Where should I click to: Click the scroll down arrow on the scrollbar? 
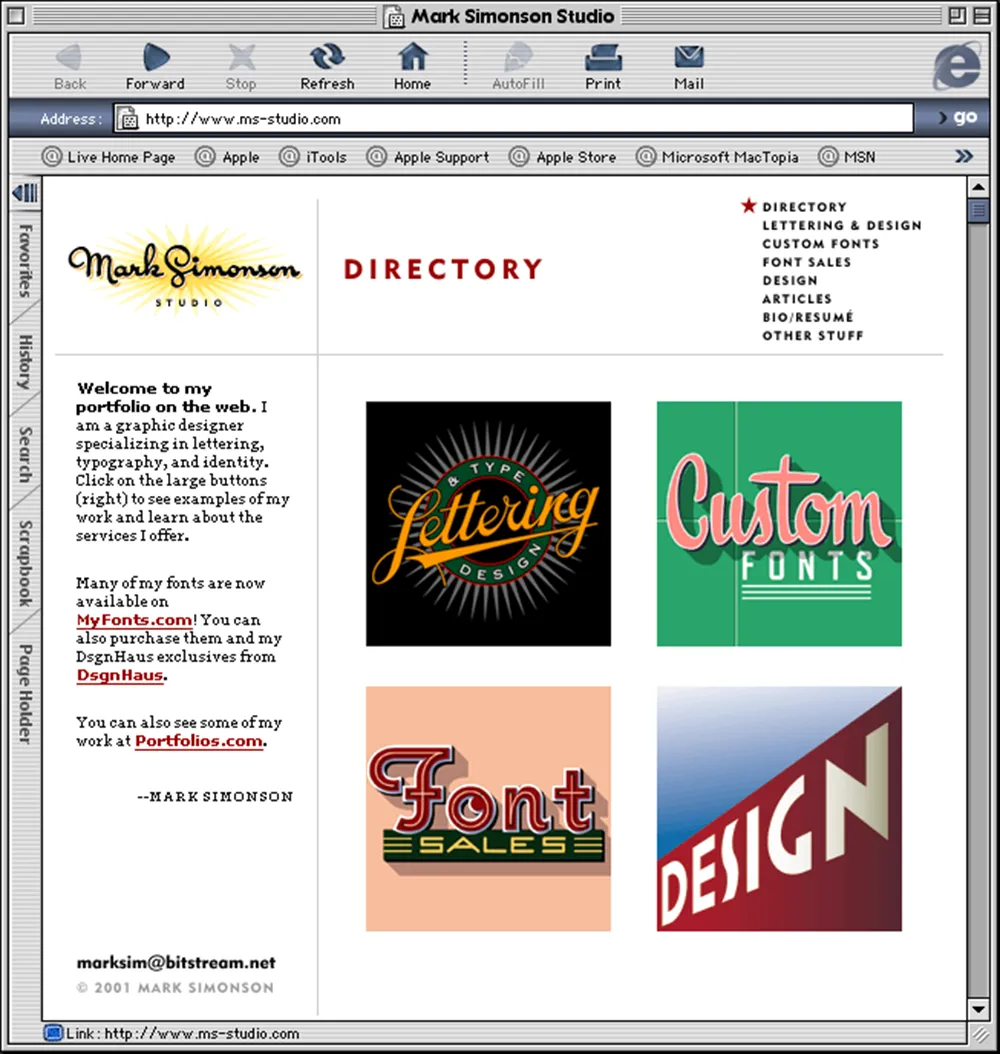pyautogui.click(x=977, y=1008)
